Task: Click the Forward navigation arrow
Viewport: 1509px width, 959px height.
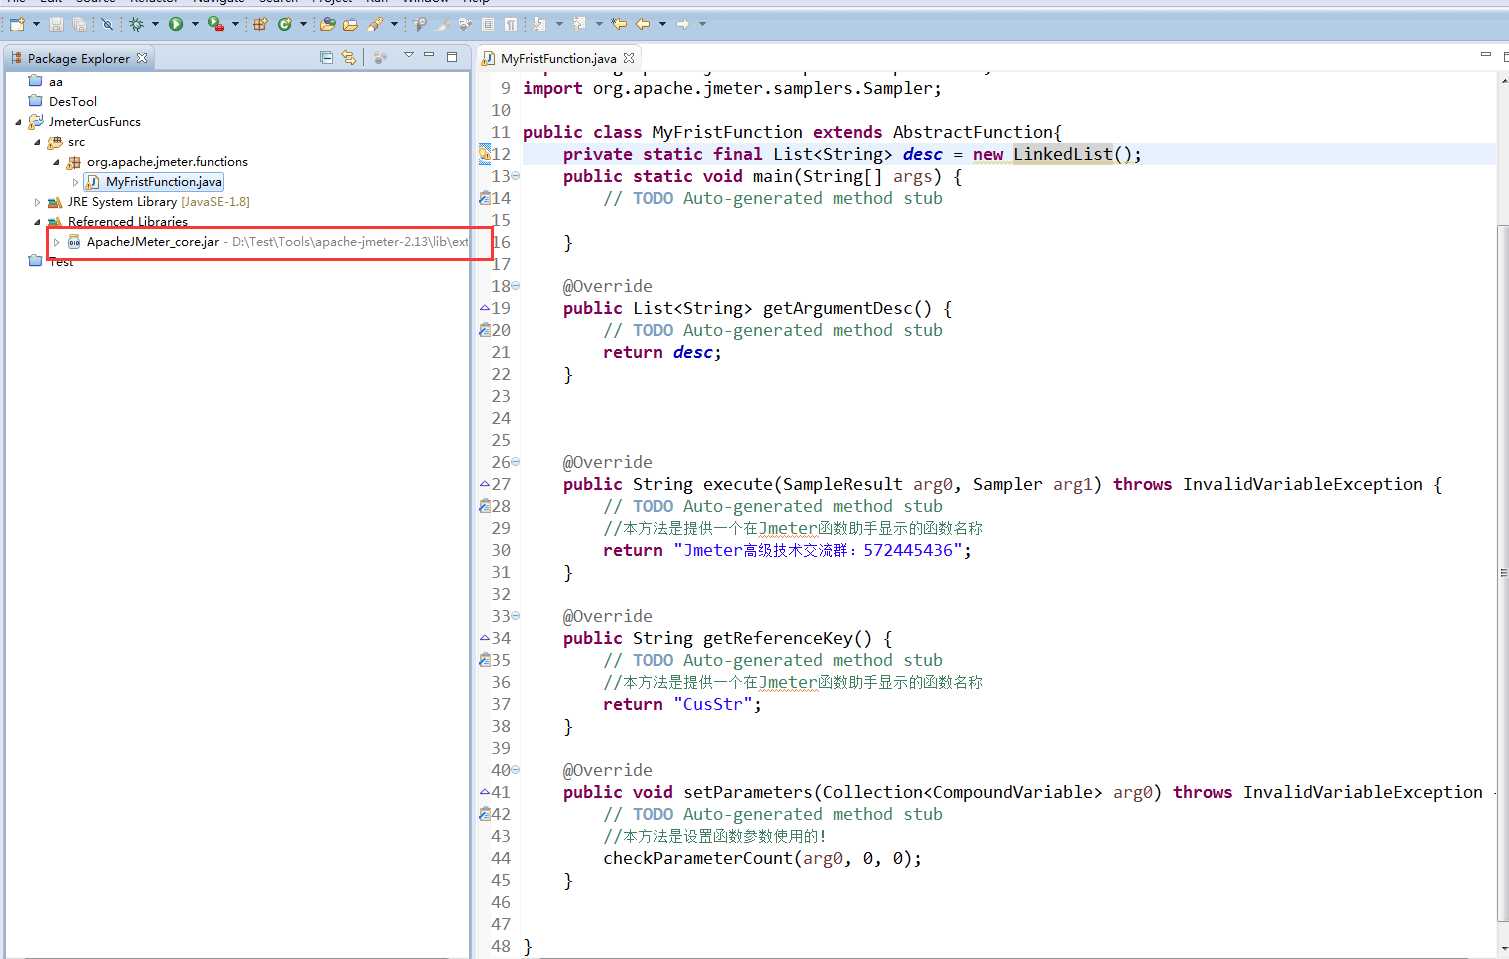Action: (x=682, y=24)
